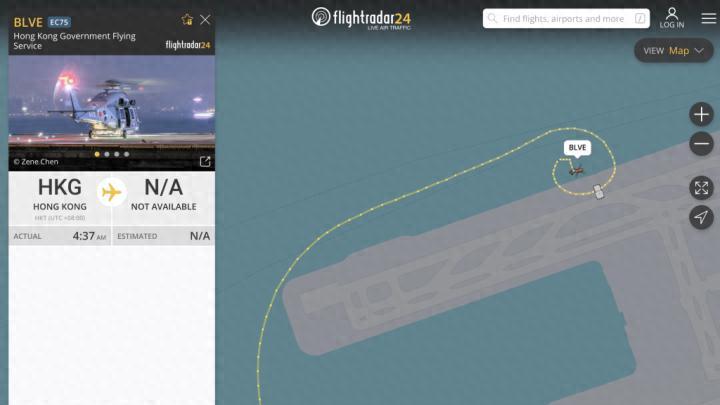
Task: Select the second photo carousel dot
Action: tap(107, 154)
